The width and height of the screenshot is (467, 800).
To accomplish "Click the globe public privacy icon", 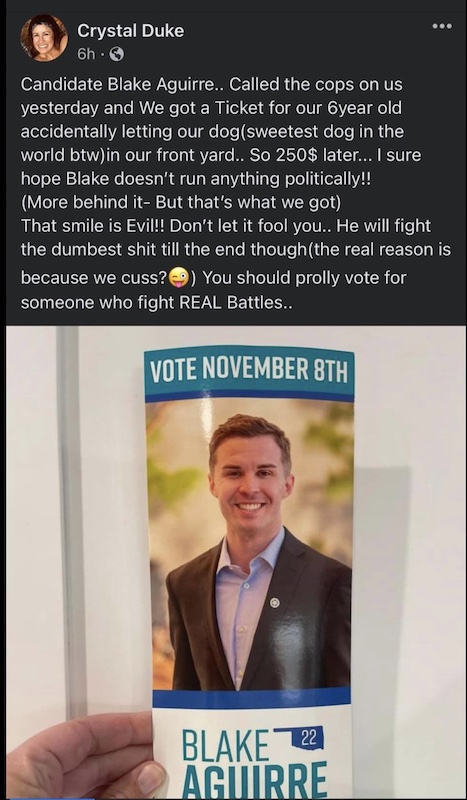I will pos(117,54).
